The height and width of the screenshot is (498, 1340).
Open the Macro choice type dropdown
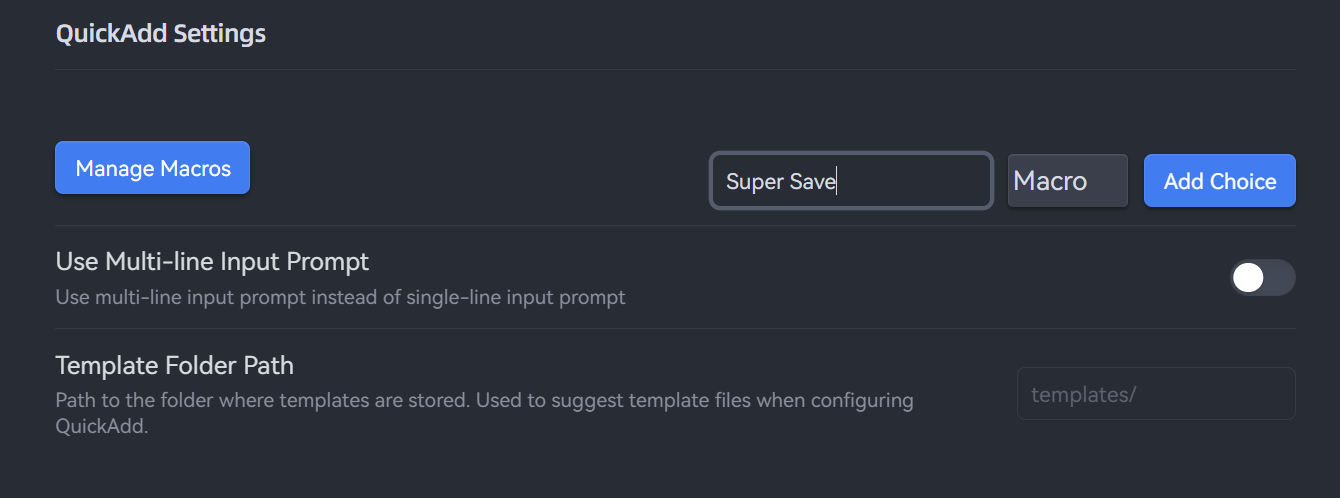(1067, 181)
